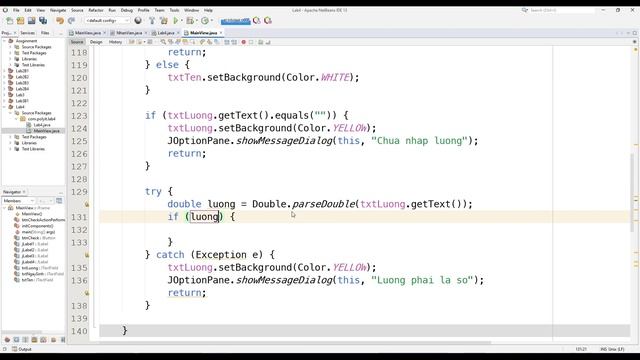Viewport: 640px width, 360px height.
Task: Click the Redo toolbar icon
Action: 71,20
